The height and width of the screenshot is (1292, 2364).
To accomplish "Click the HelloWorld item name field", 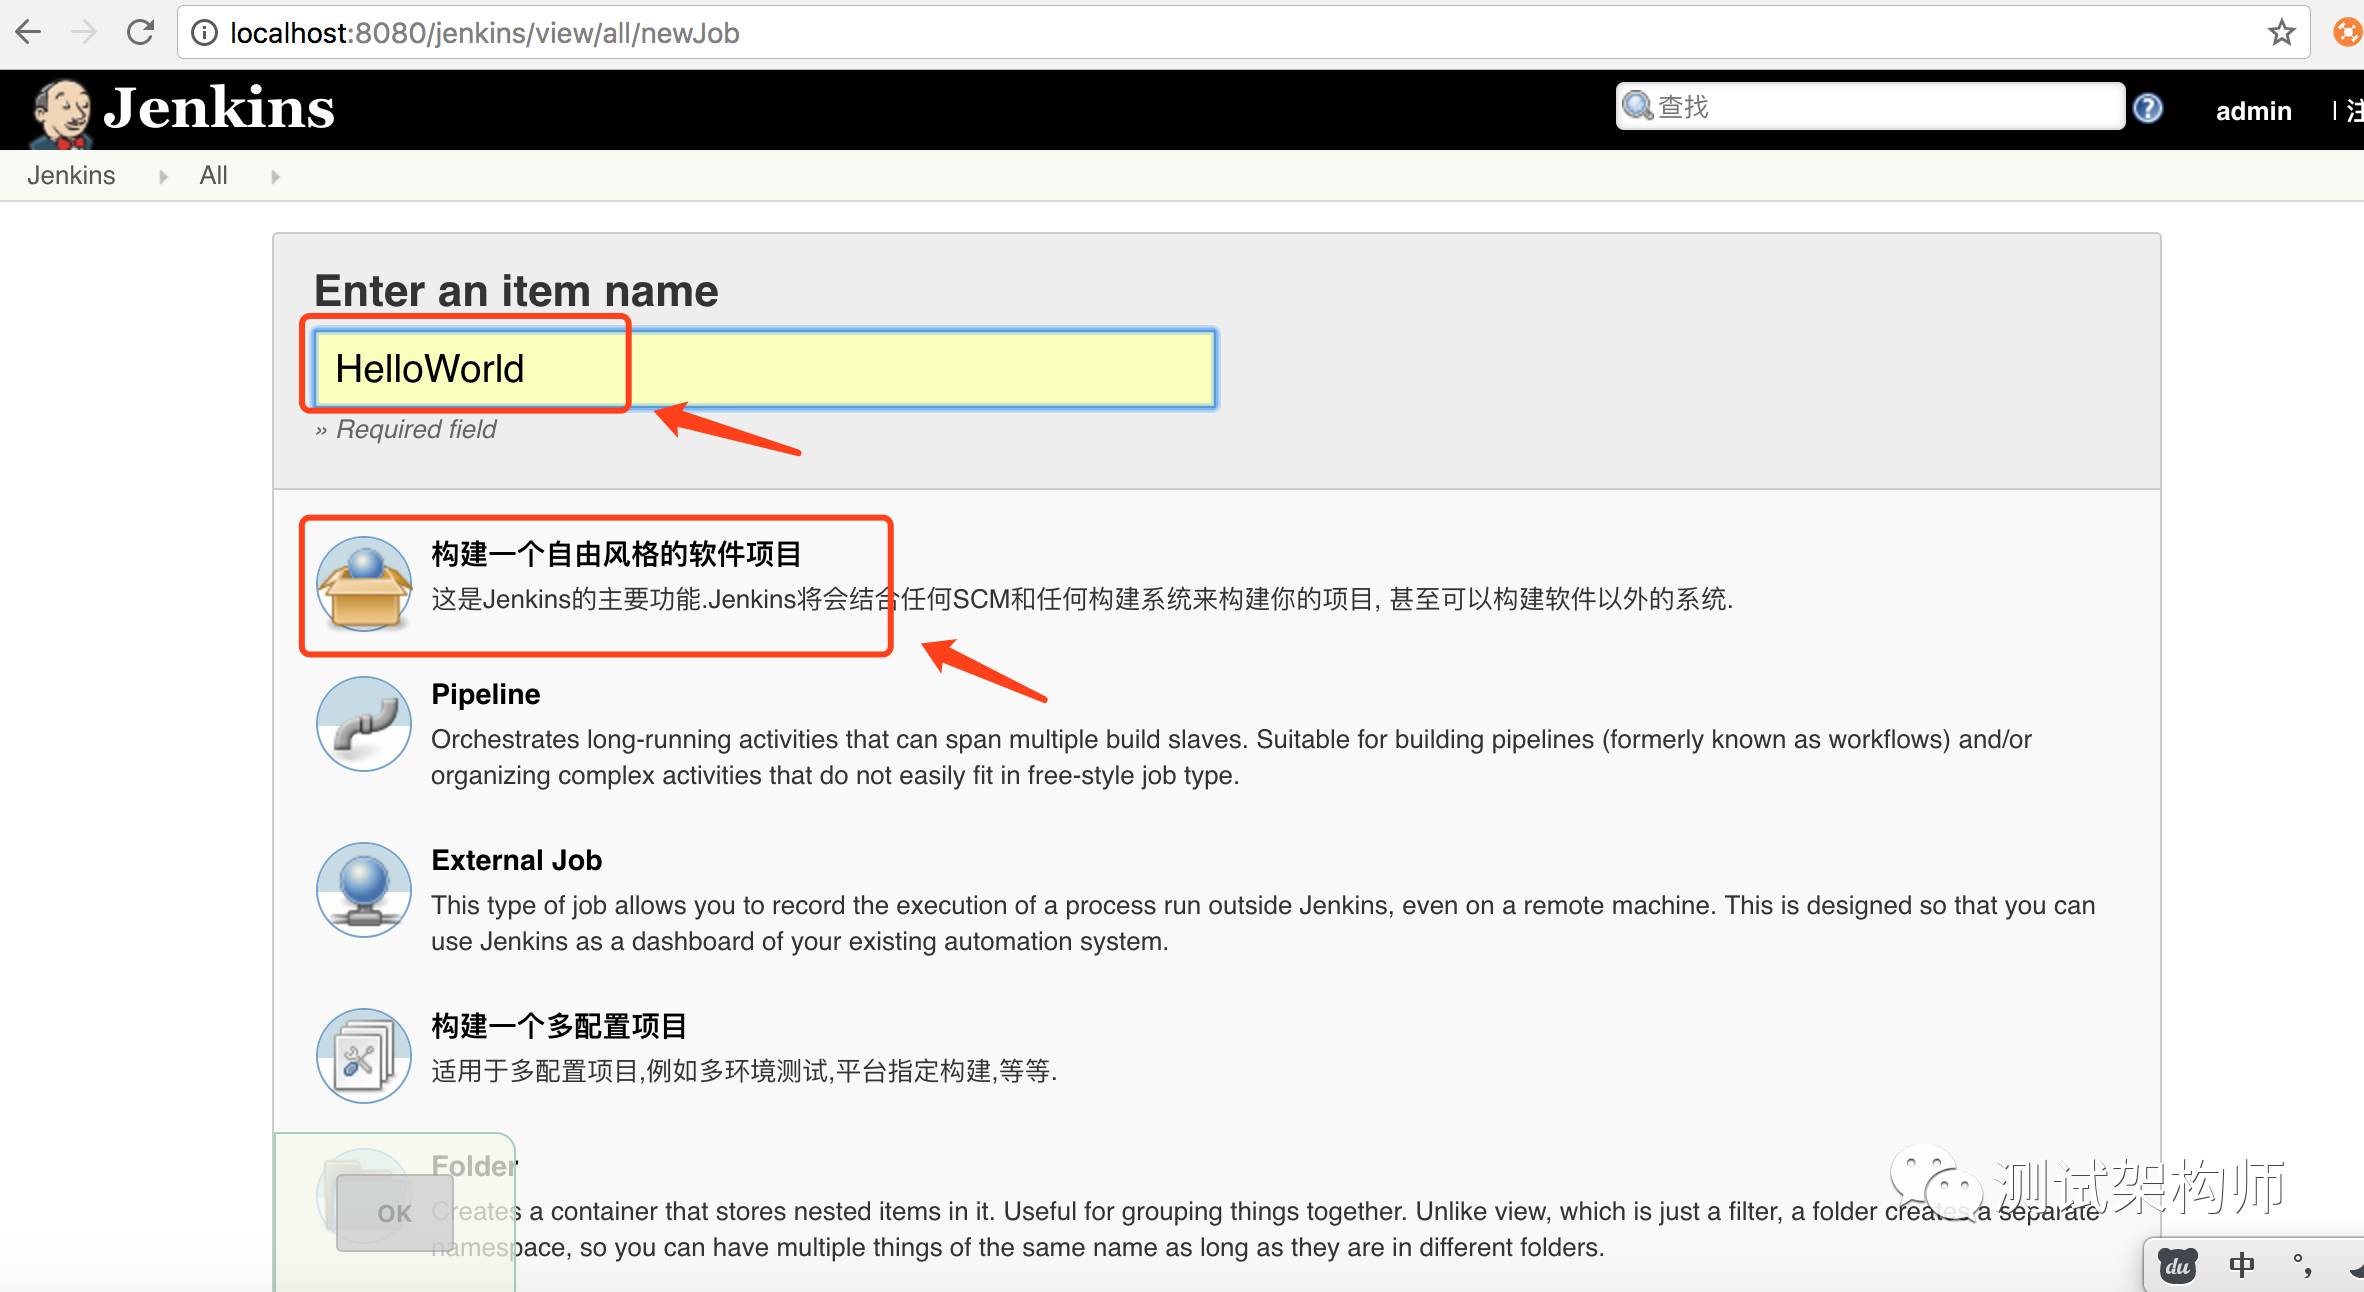I will click(765, 369).
